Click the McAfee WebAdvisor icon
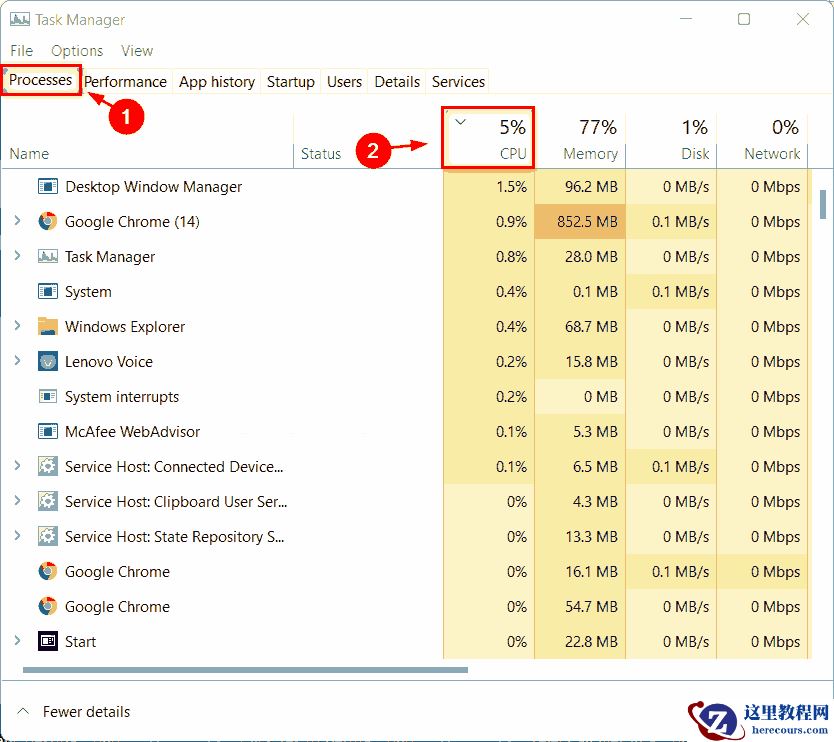The height and width of the screenshot is (742, 834). [x=47, y=431]
